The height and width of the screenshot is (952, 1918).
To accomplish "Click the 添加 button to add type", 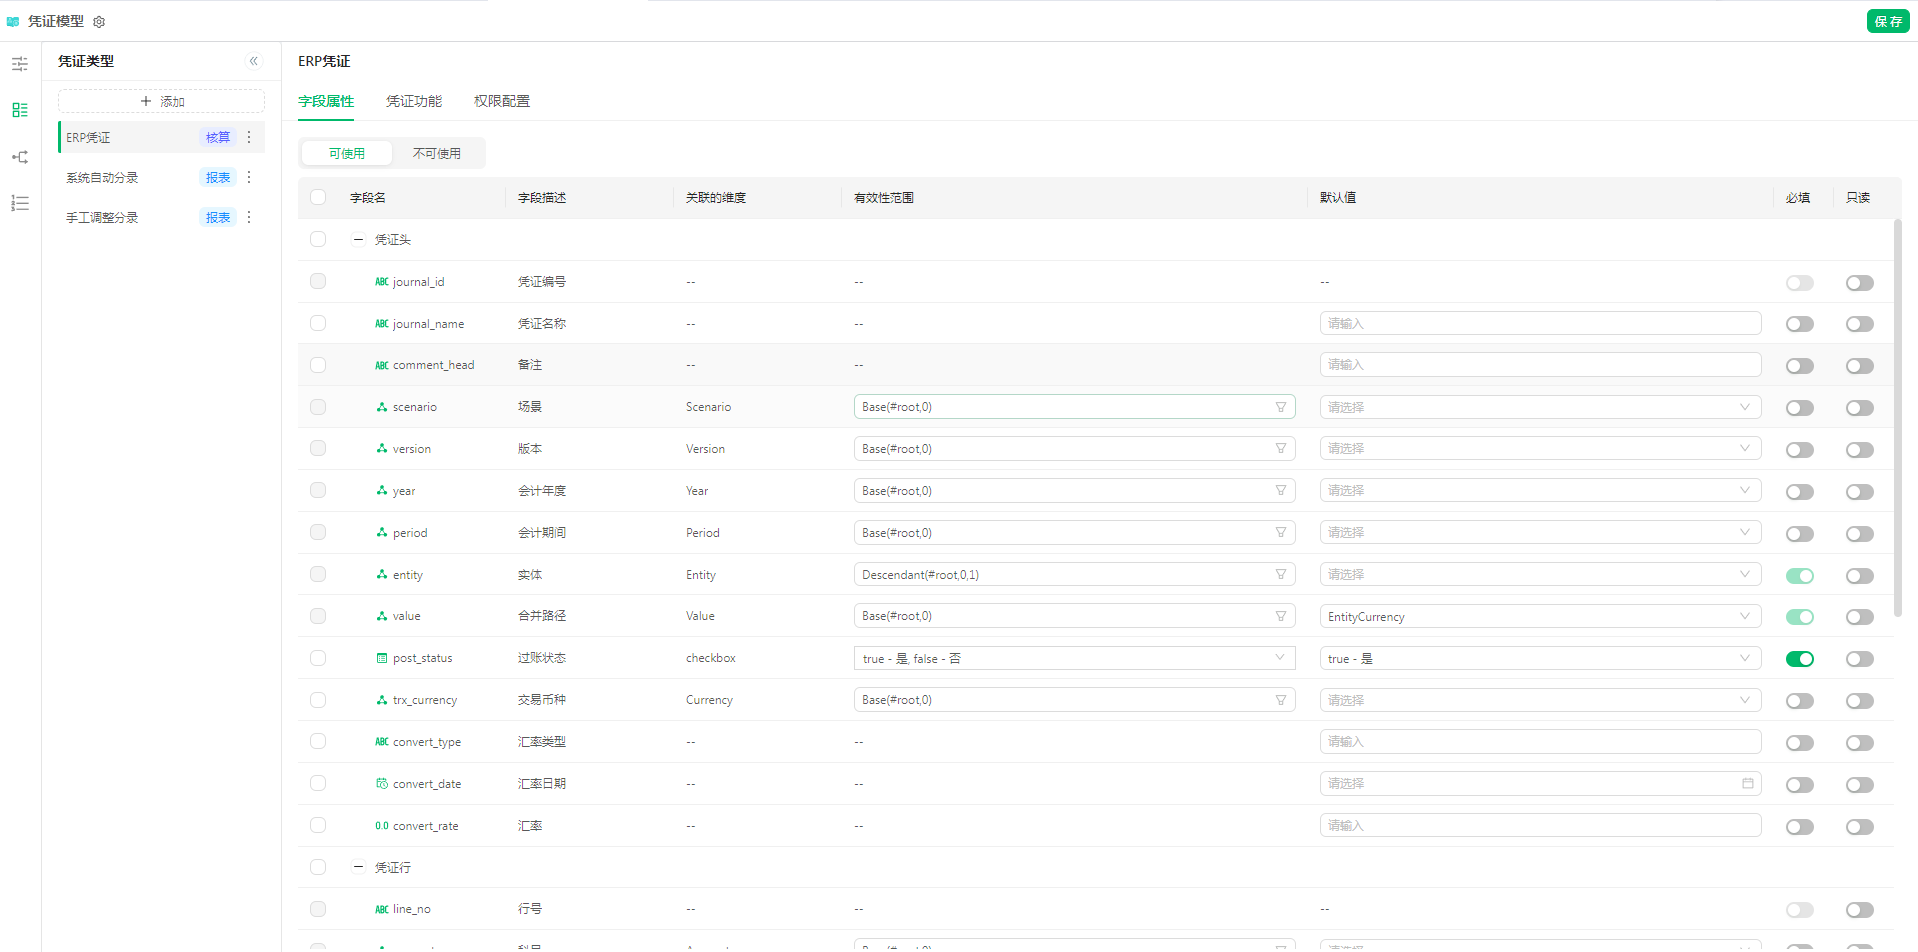I will (x=162, y=101).
